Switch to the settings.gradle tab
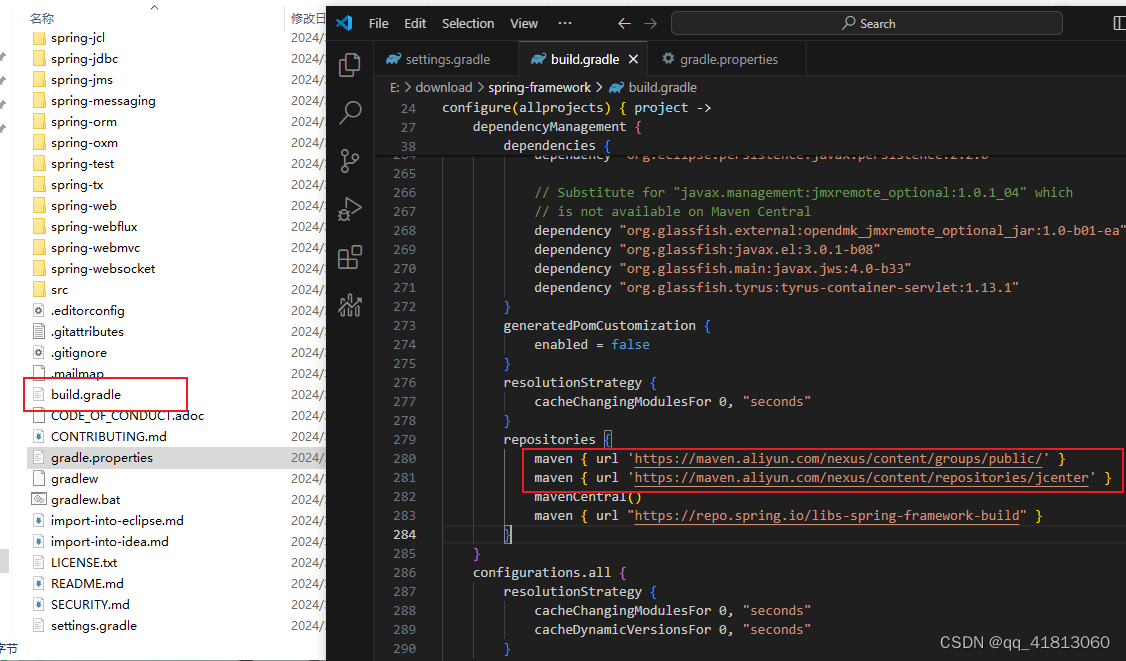Image resolution: width=1126 pixels, height=661 pixels. point(446,59)
